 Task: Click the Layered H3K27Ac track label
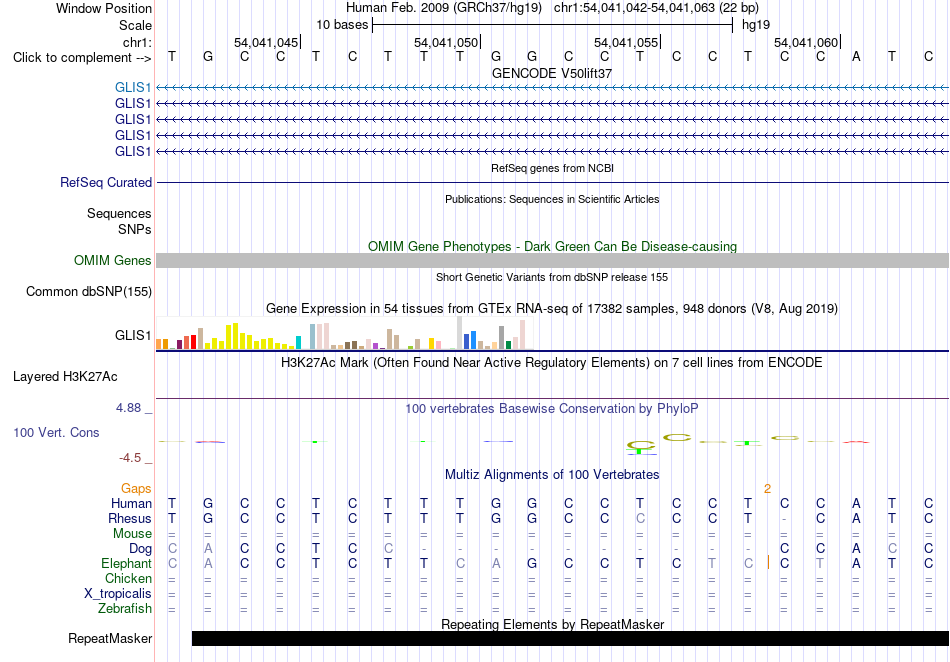tap(65, 377)
